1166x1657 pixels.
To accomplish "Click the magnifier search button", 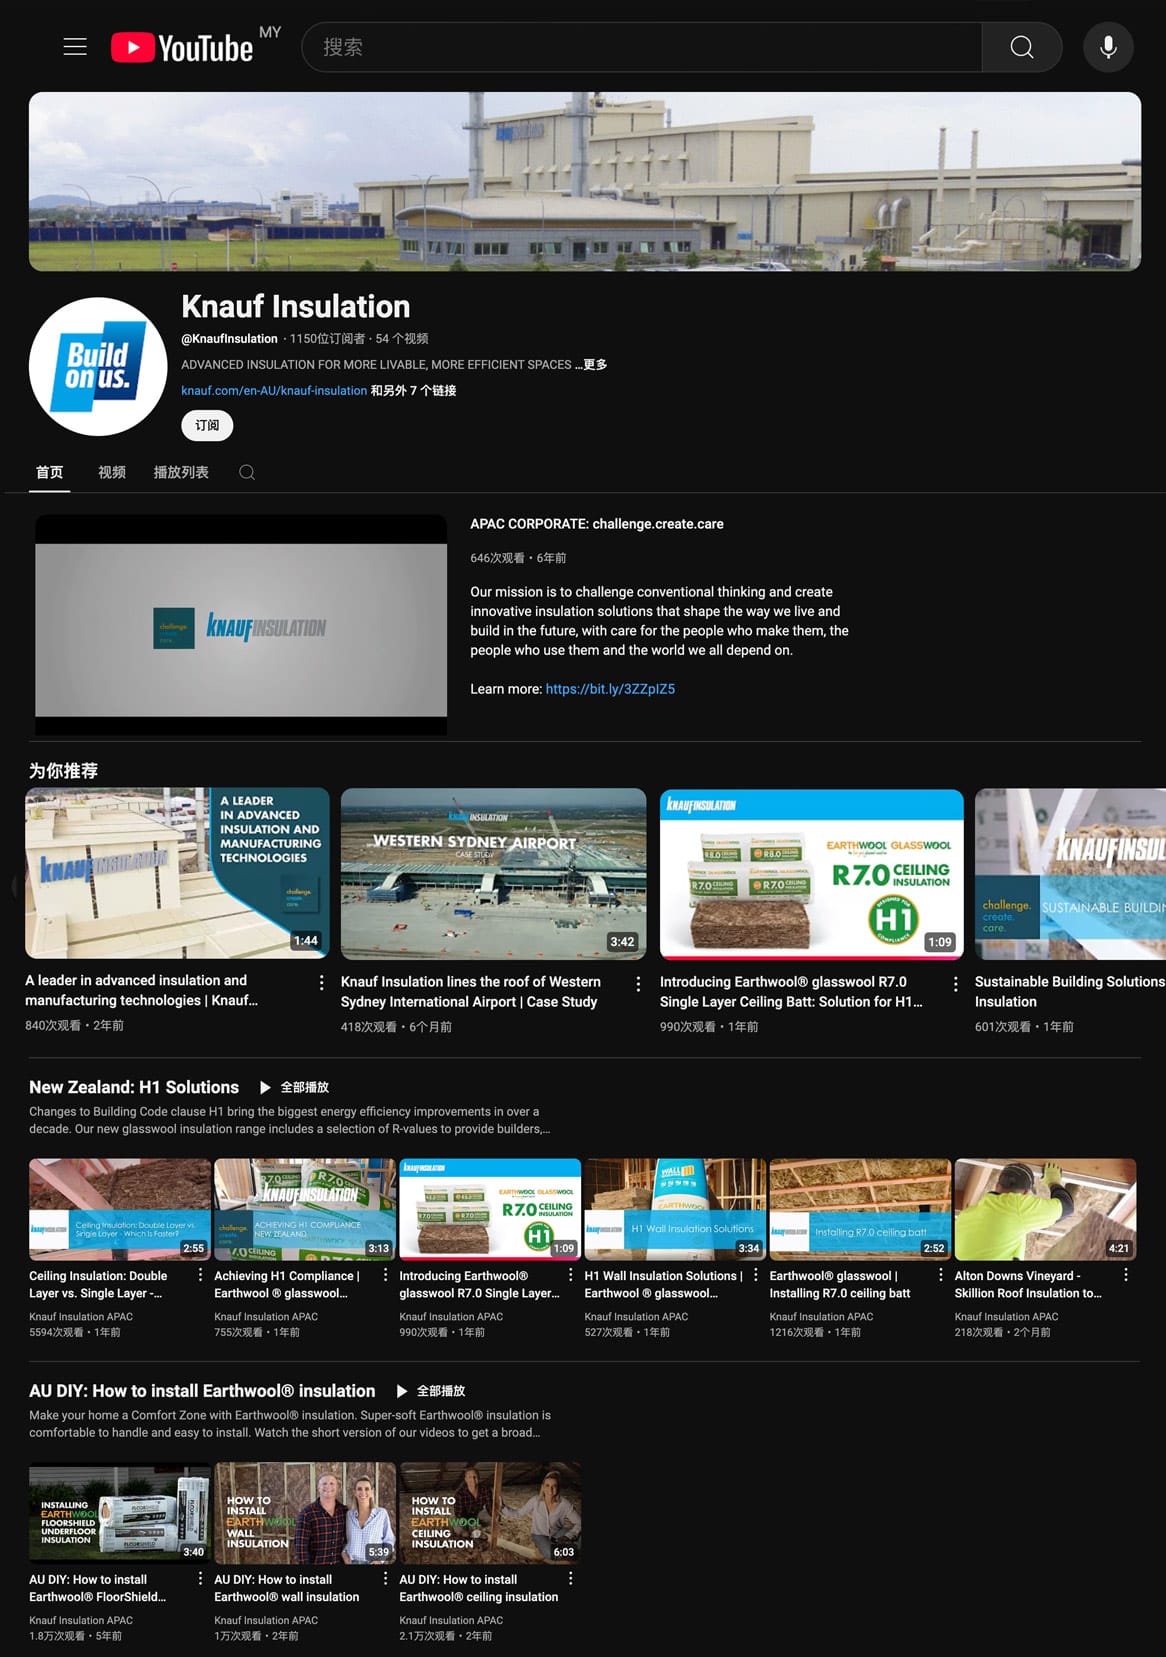I will (x=1021, y=47).
